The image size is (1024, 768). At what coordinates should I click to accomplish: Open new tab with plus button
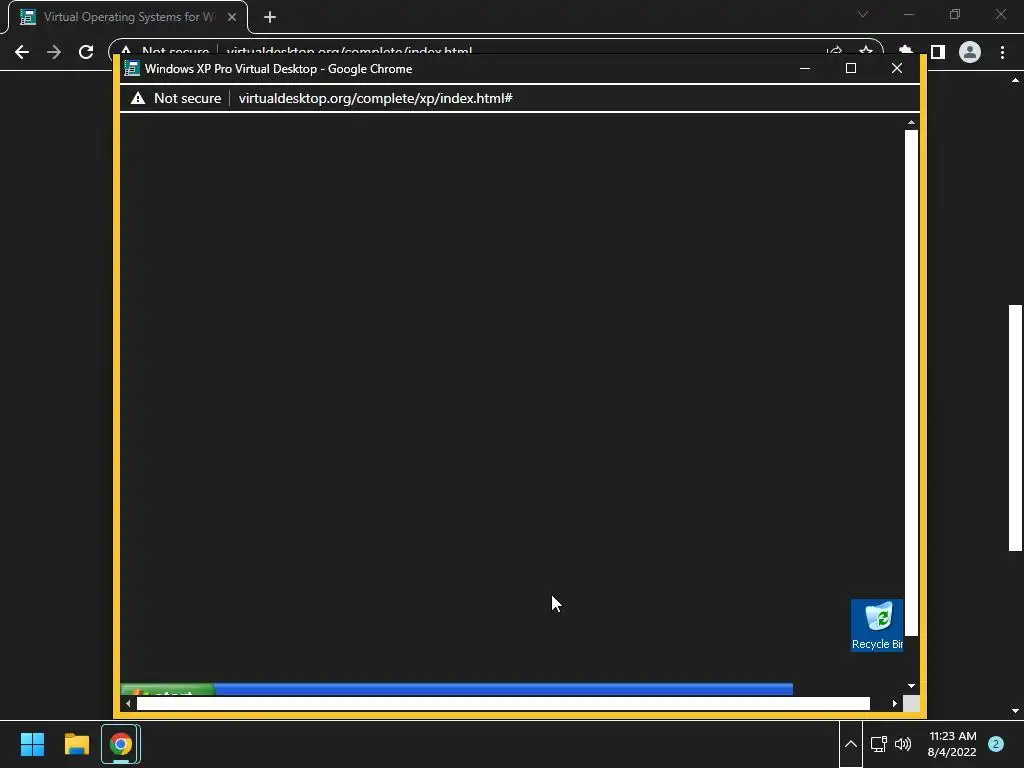point(270,17)
